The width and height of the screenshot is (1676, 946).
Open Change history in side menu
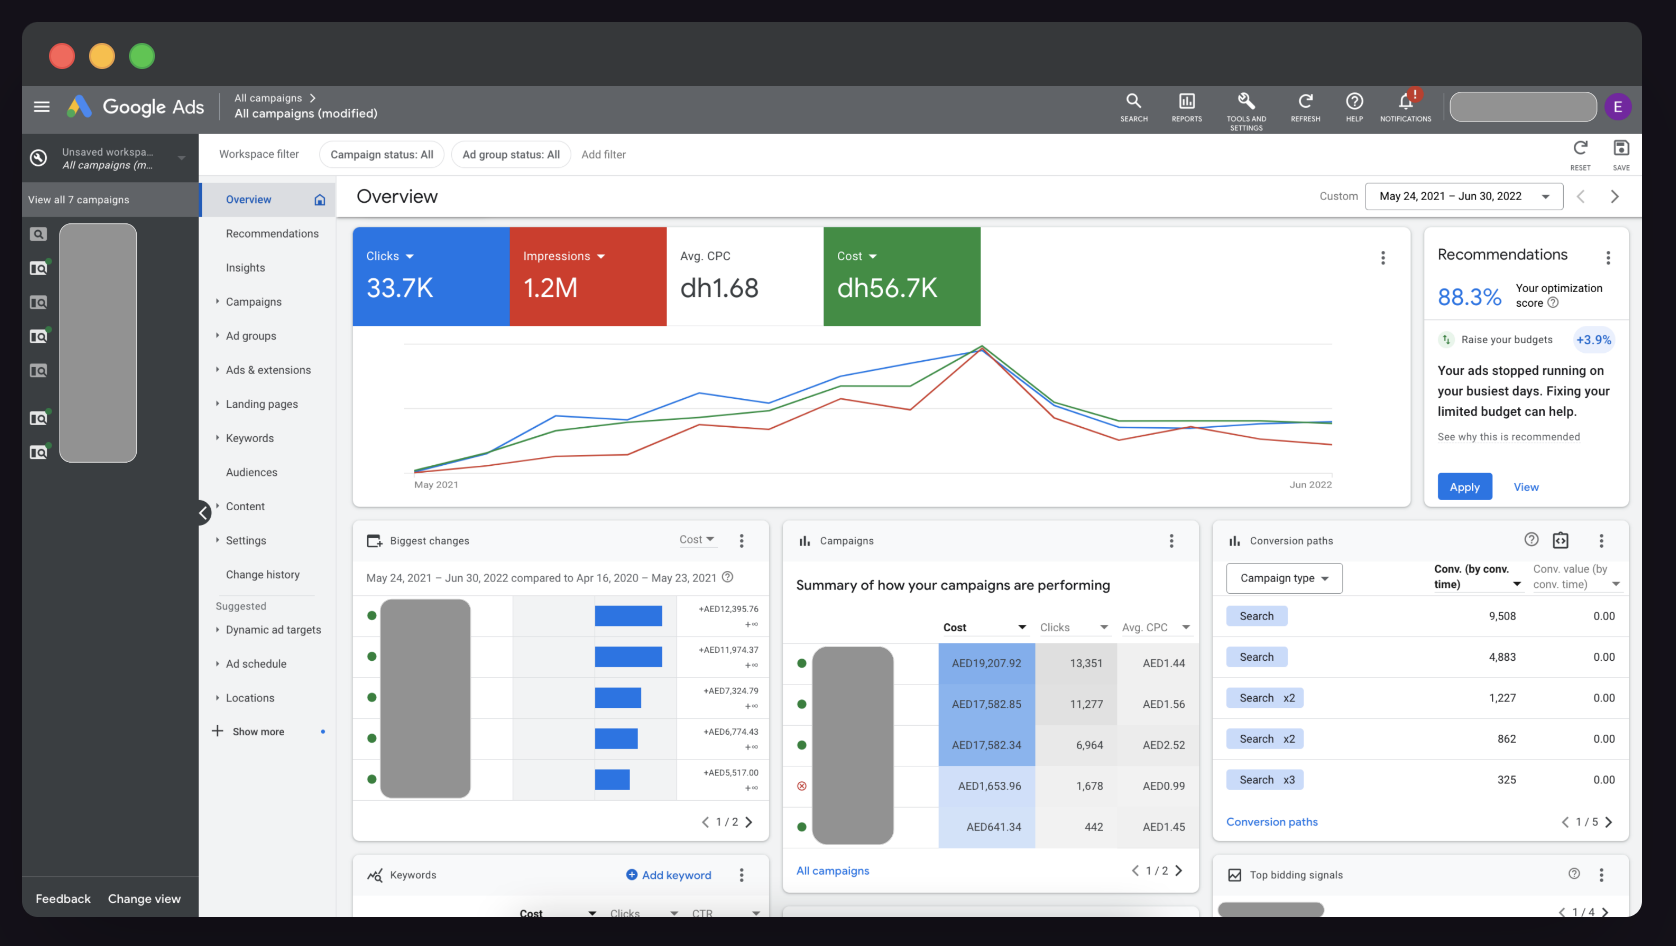point(263,574)
